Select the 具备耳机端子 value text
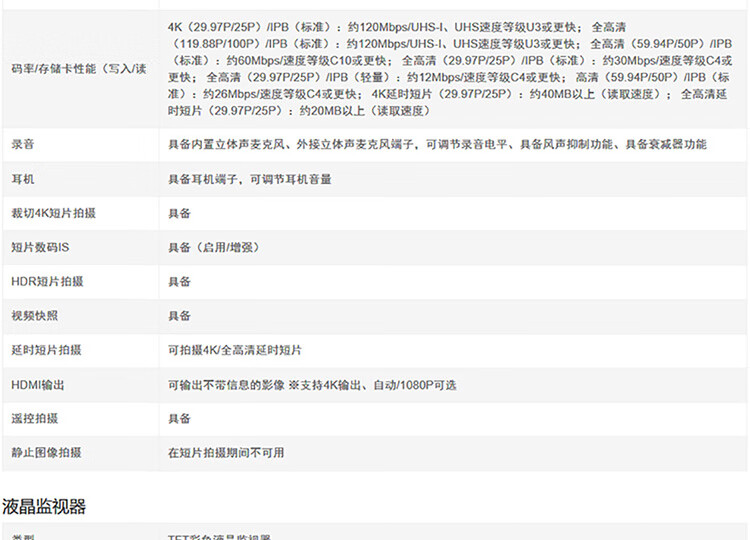Viewport: 750px width, 540px height. pyautogui.click(x=249, y=179)
